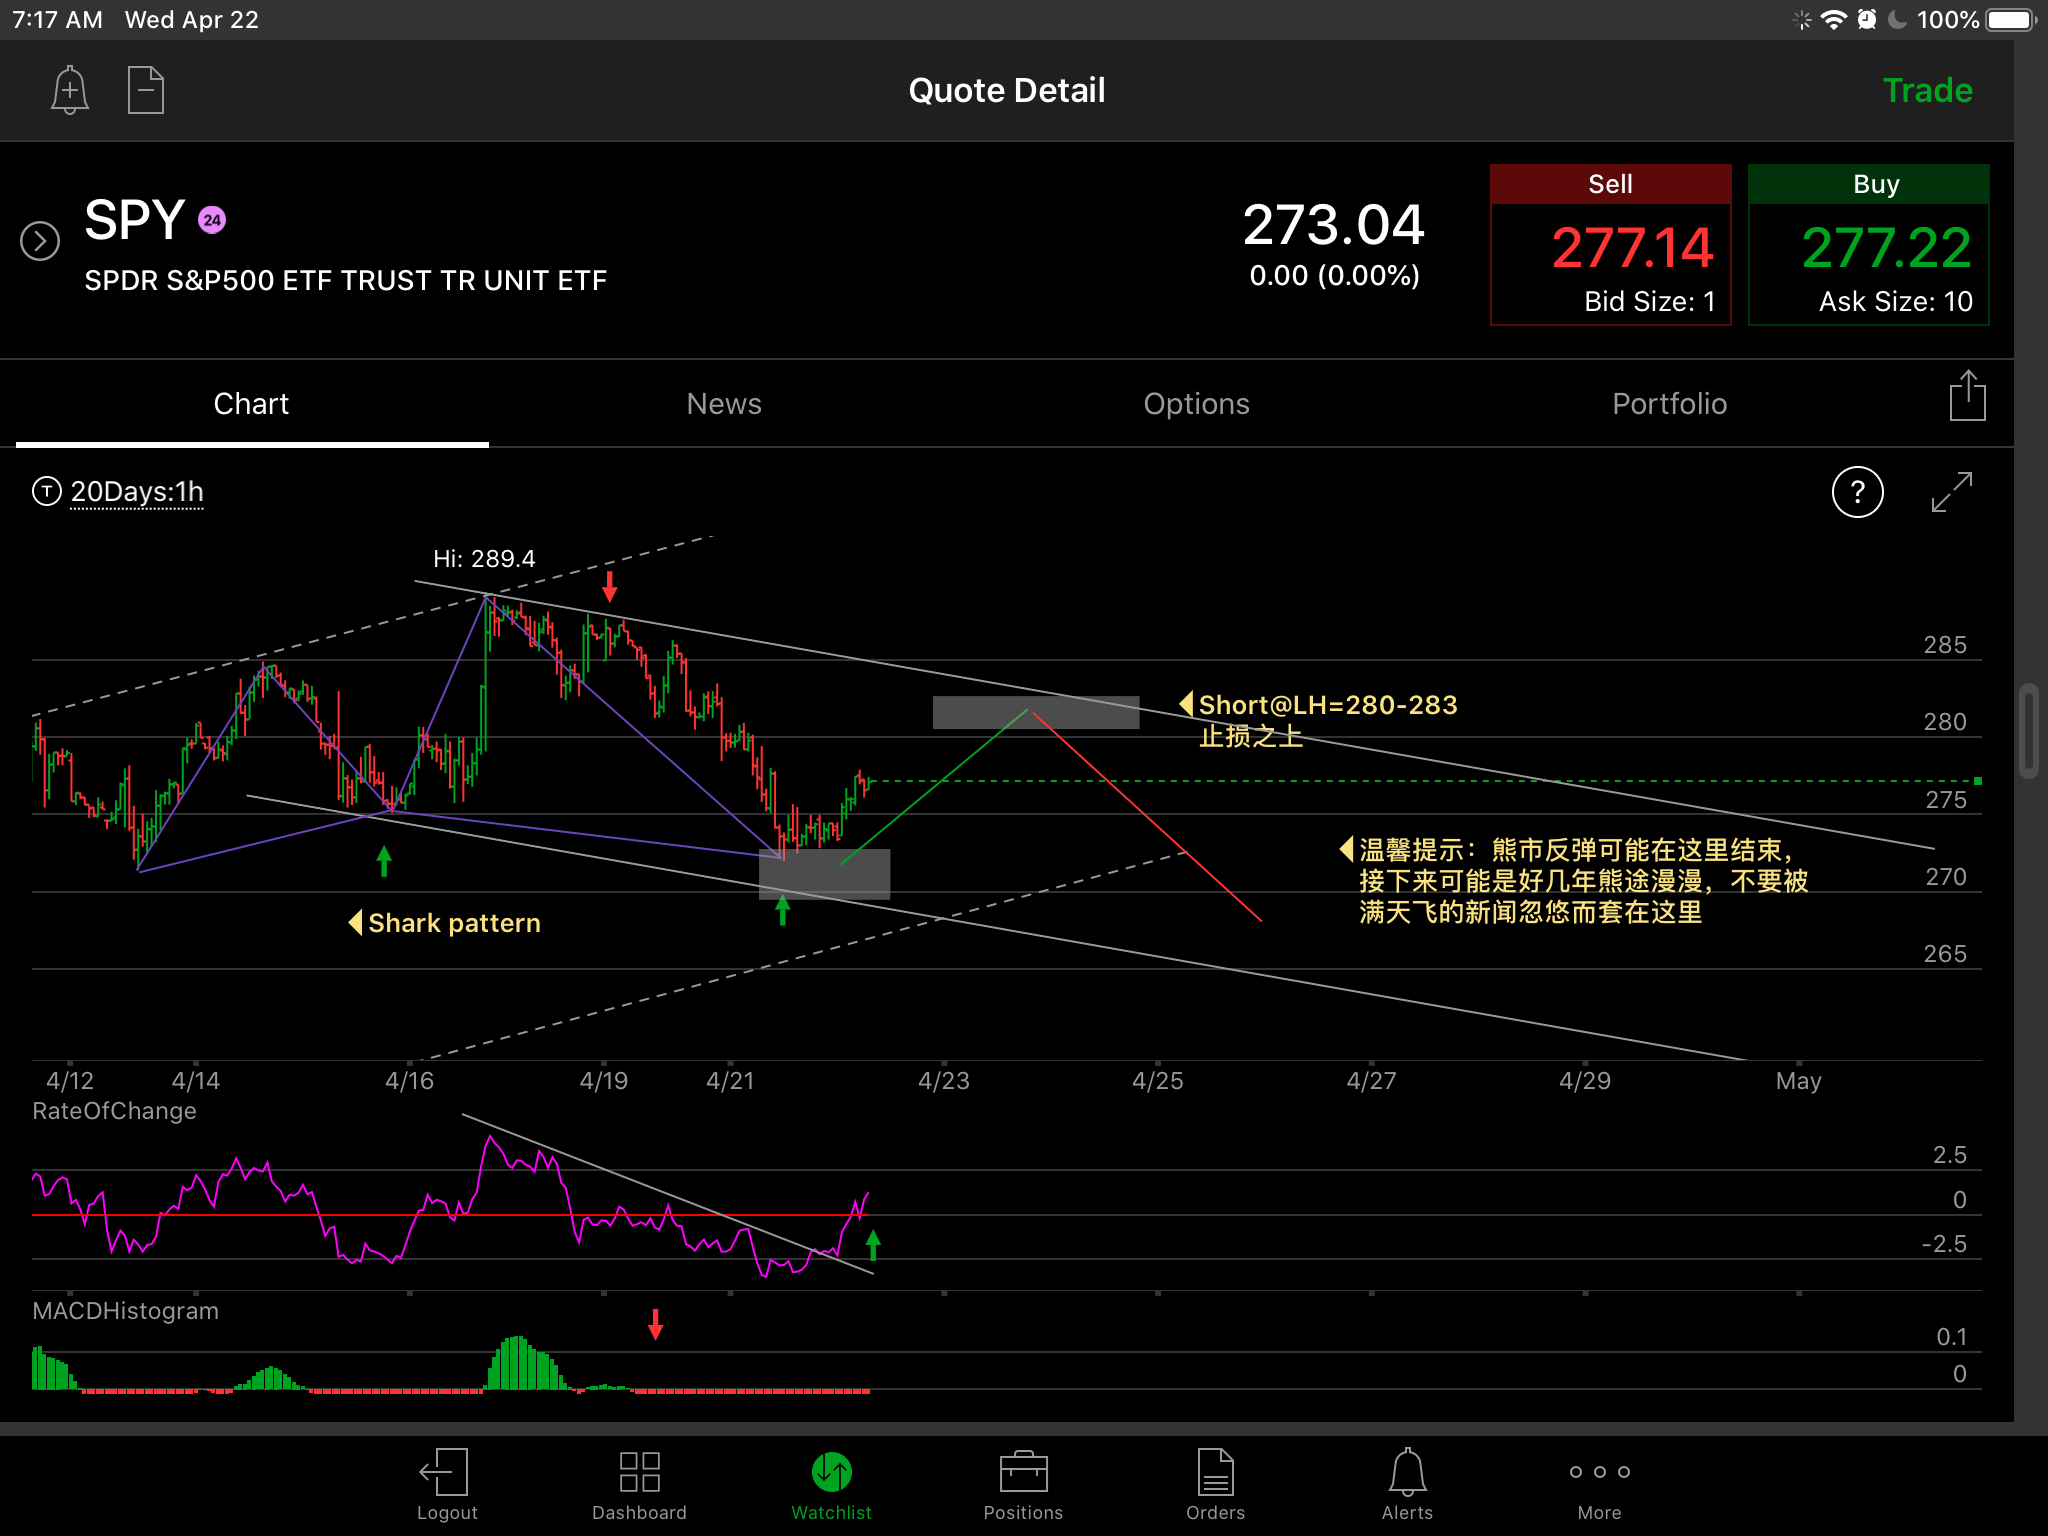Tap the RateOfChange indicator label
This screenshot has width=2048, height=1536.
114,1111
